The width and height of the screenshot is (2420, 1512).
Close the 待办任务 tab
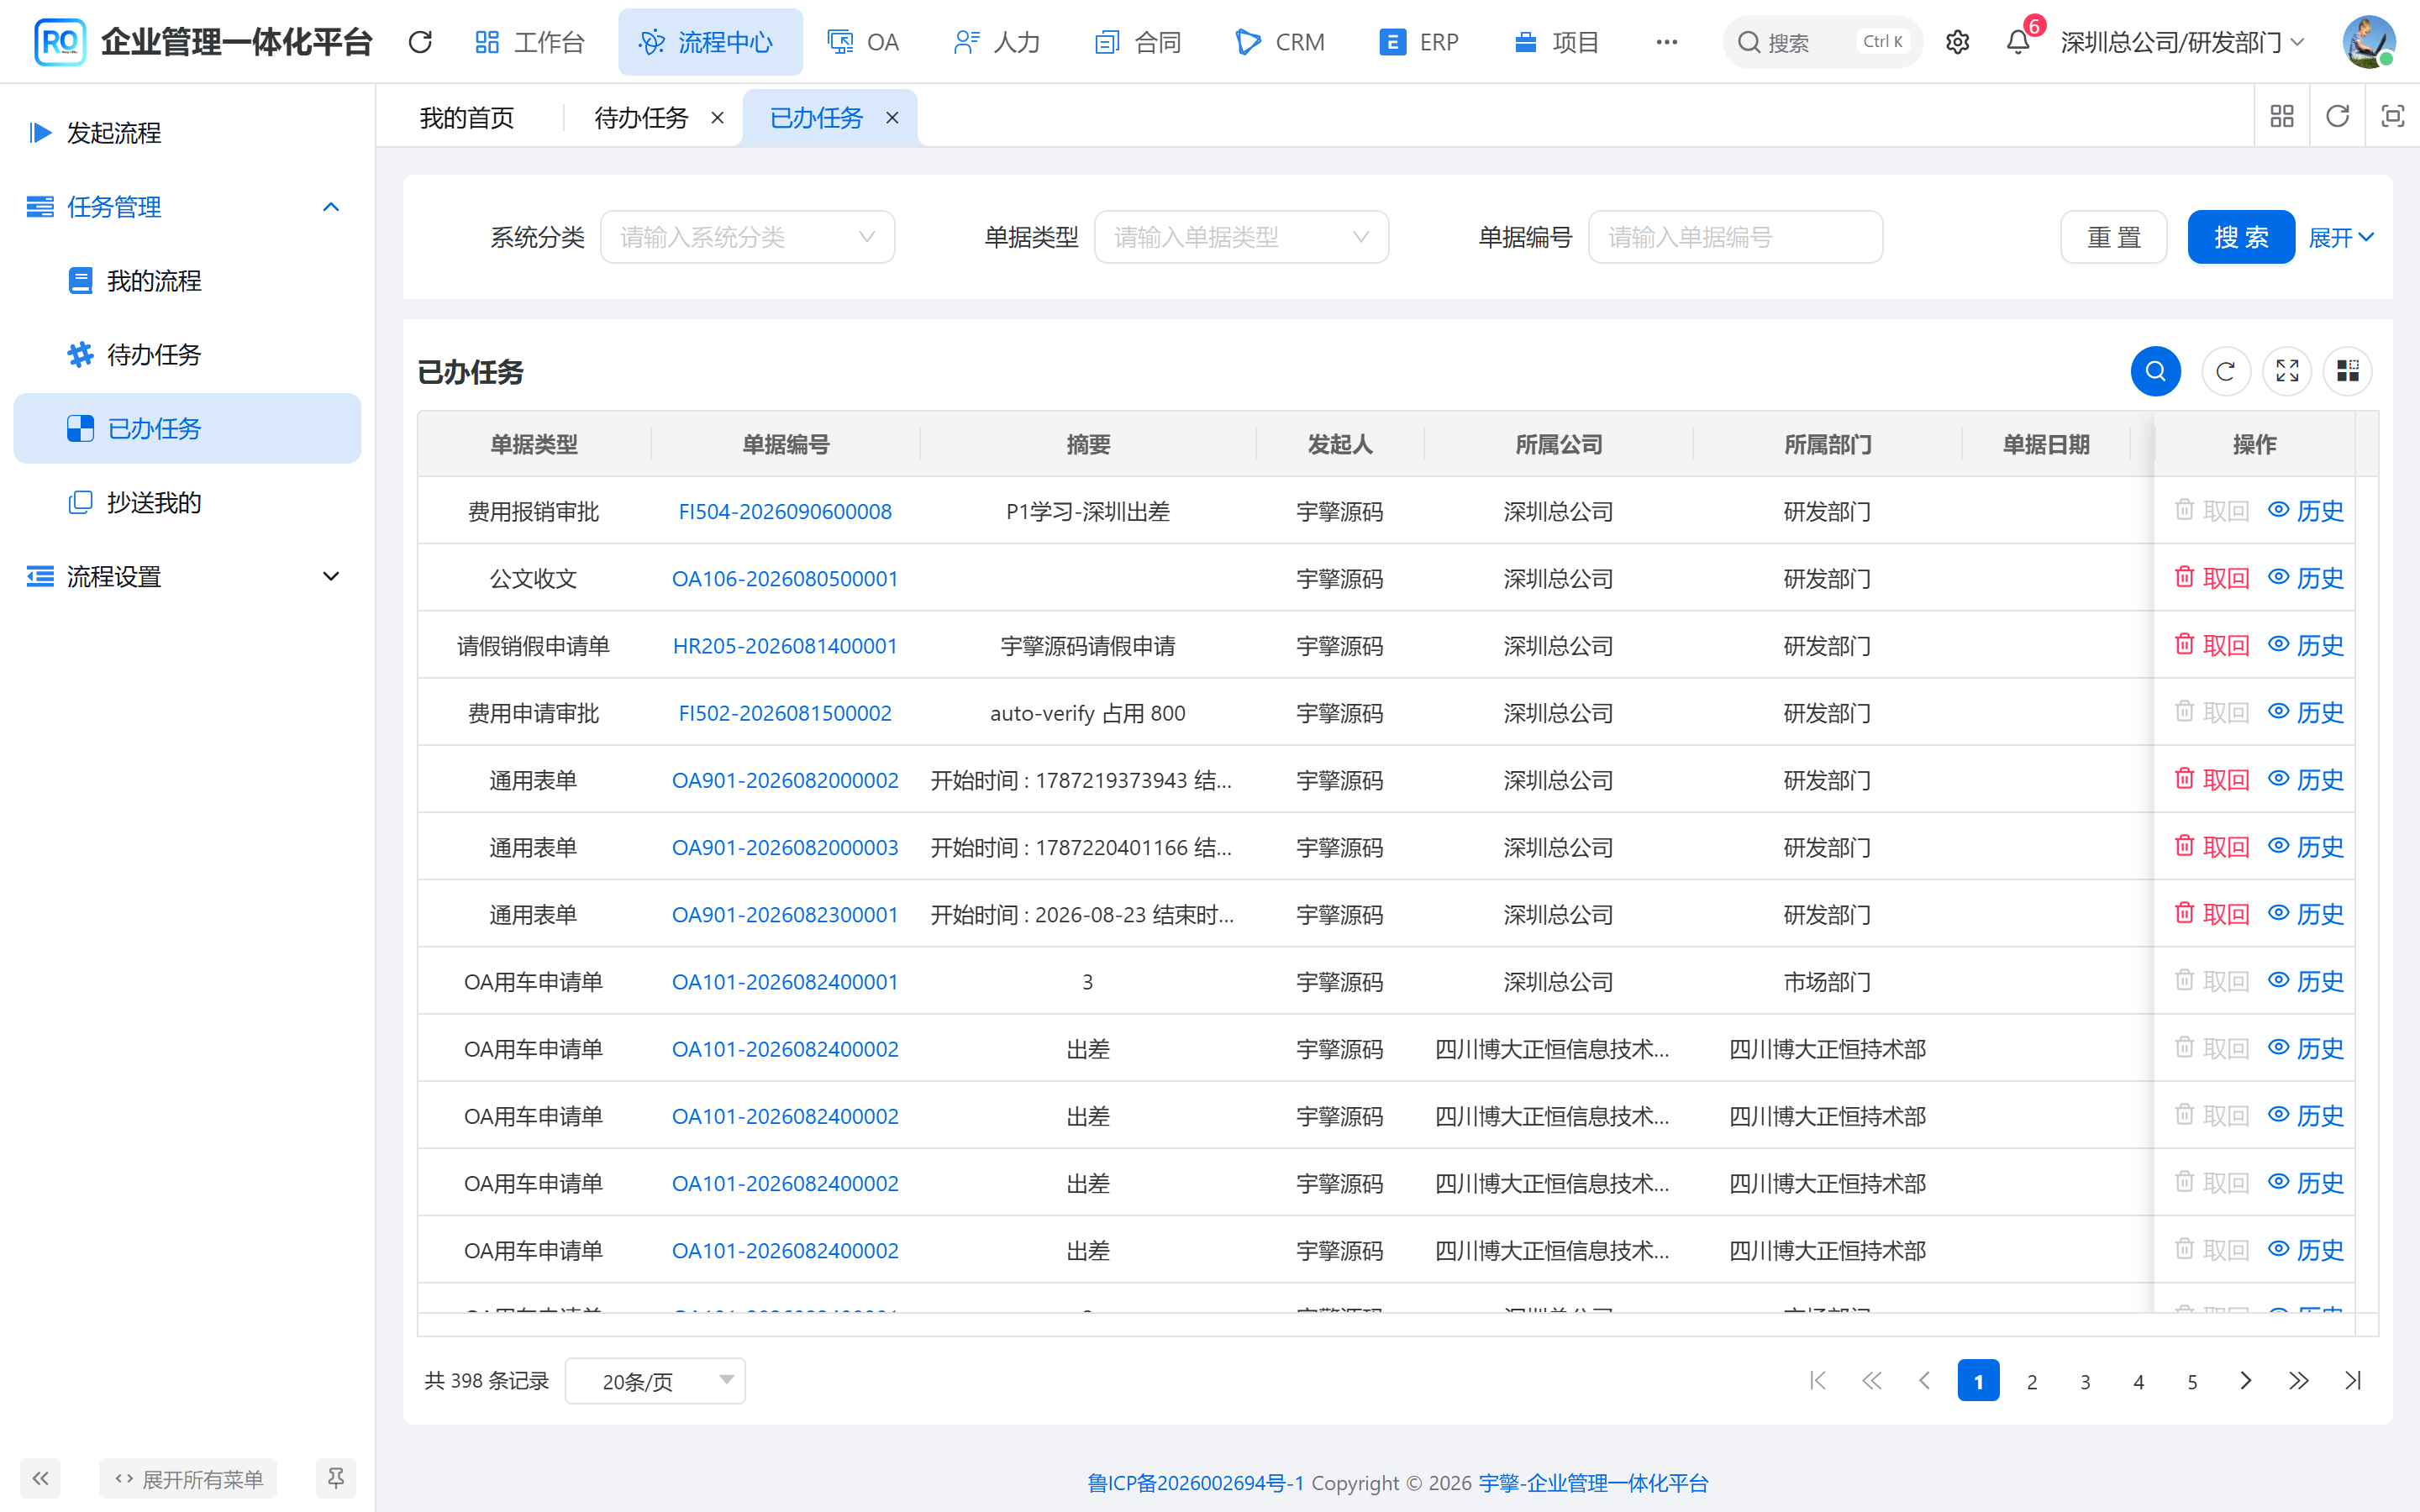[717, 118]
